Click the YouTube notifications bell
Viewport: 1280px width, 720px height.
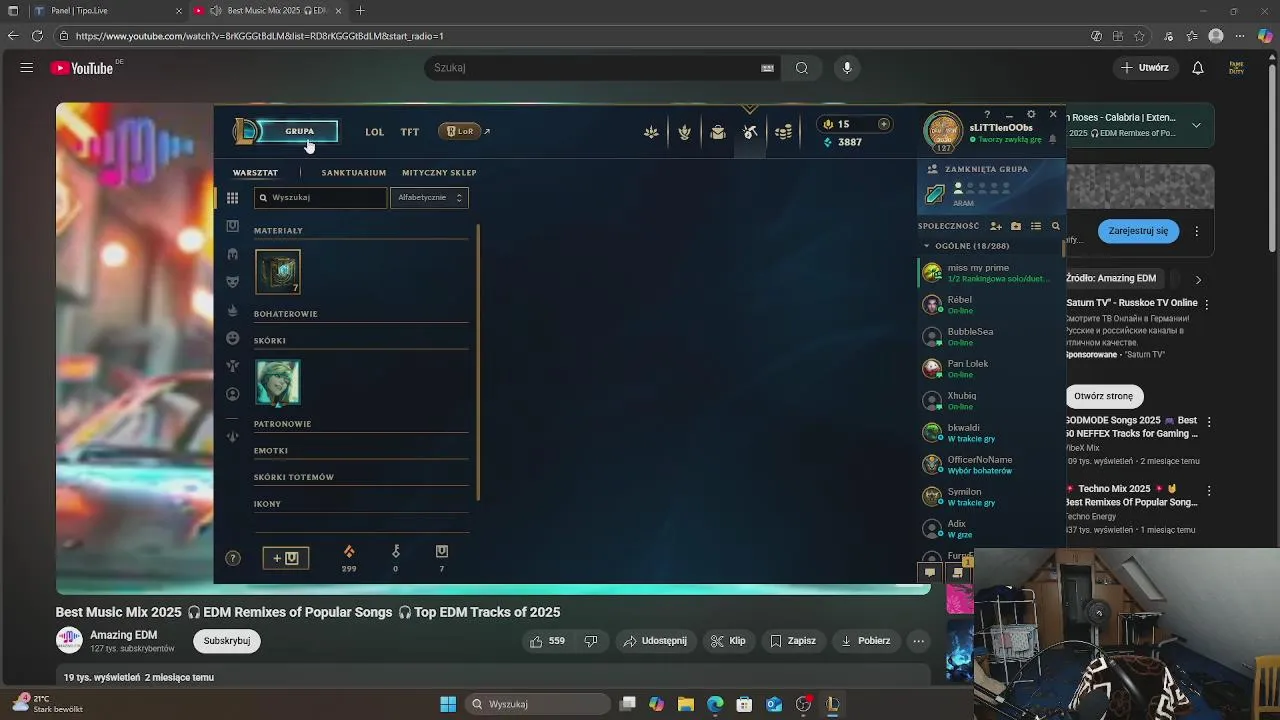1198,68
